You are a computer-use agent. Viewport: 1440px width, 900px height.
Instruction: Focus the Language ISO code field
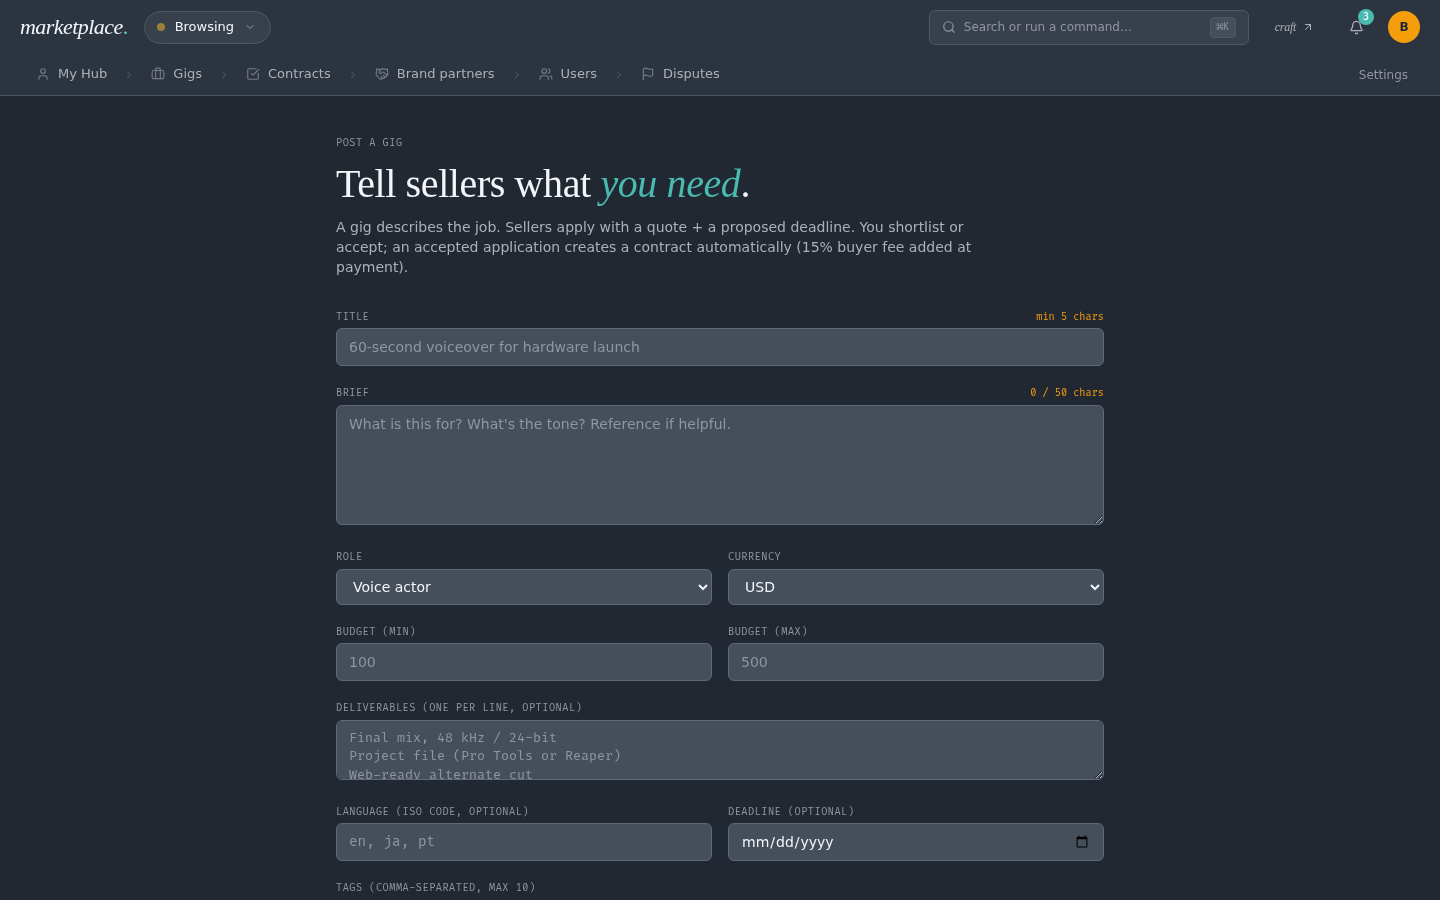coord(524,842)
